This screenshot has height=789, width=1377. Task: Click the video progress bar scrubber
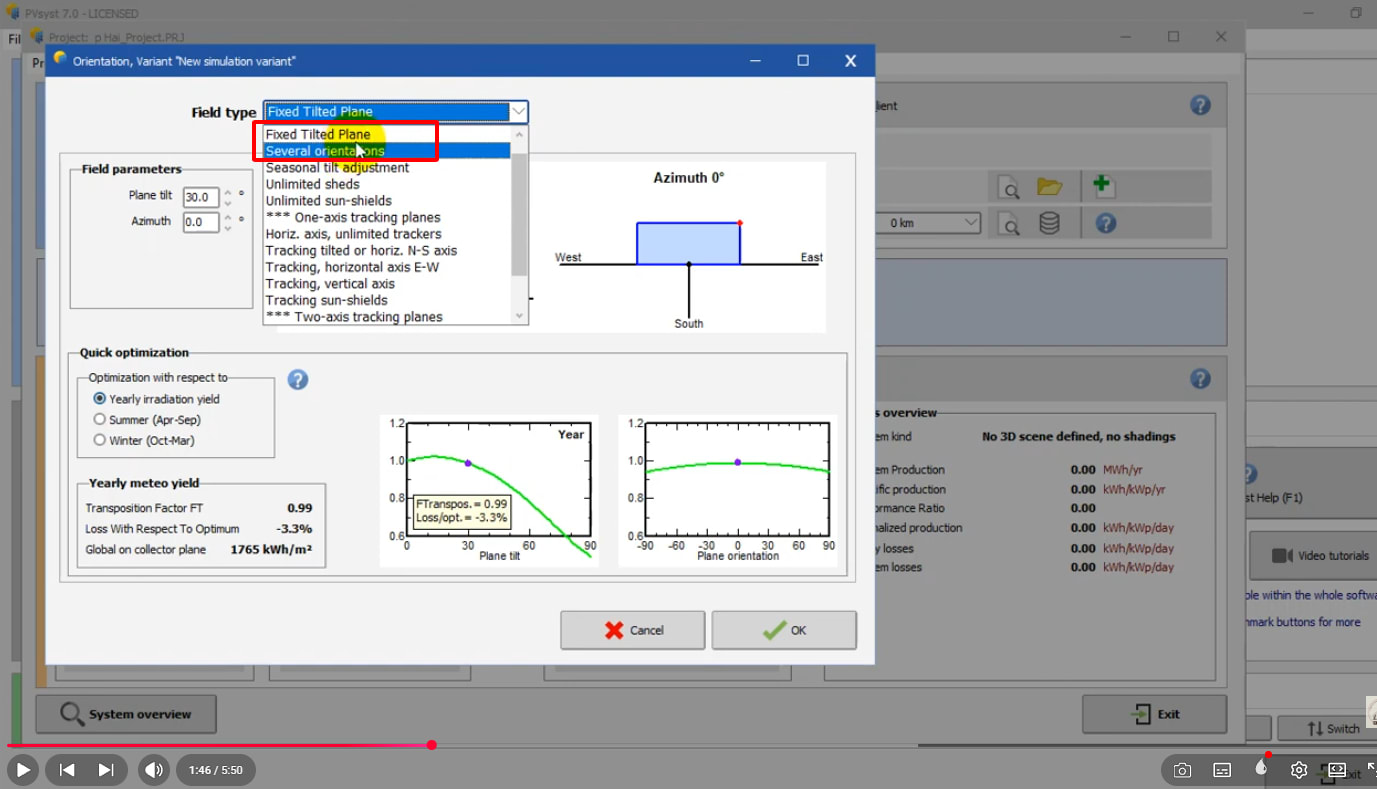pyautogui.click(x=432, y=745)
